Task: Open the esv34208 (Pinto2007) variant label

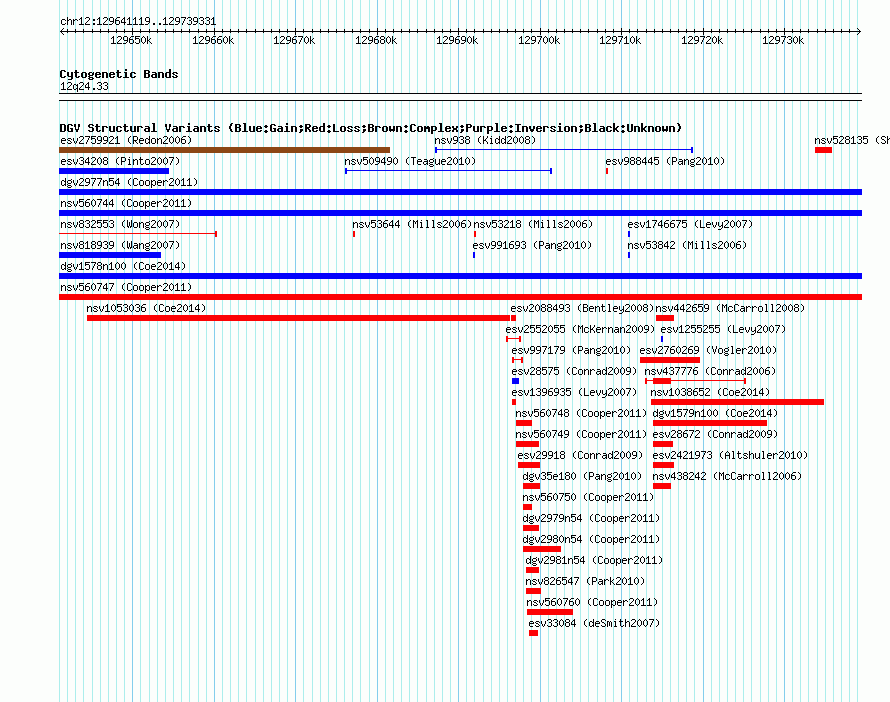Action: [x=120, y=161]
